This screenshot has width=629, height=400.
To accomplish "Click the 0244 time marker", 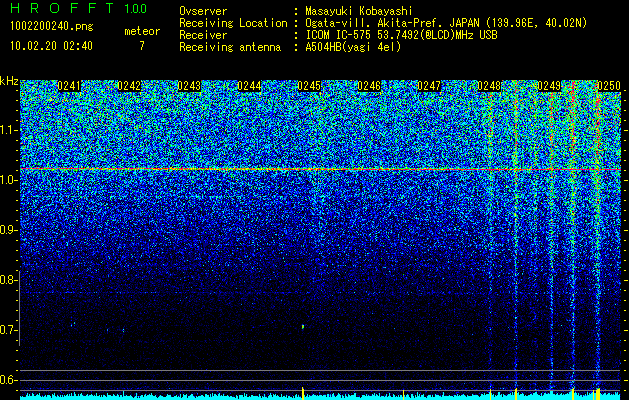I will [x=249, y=86].
